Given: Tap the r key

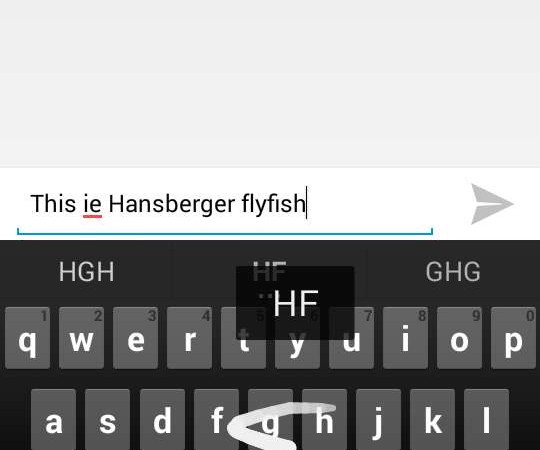Looking at the screenshot, I should pos(189,338).
